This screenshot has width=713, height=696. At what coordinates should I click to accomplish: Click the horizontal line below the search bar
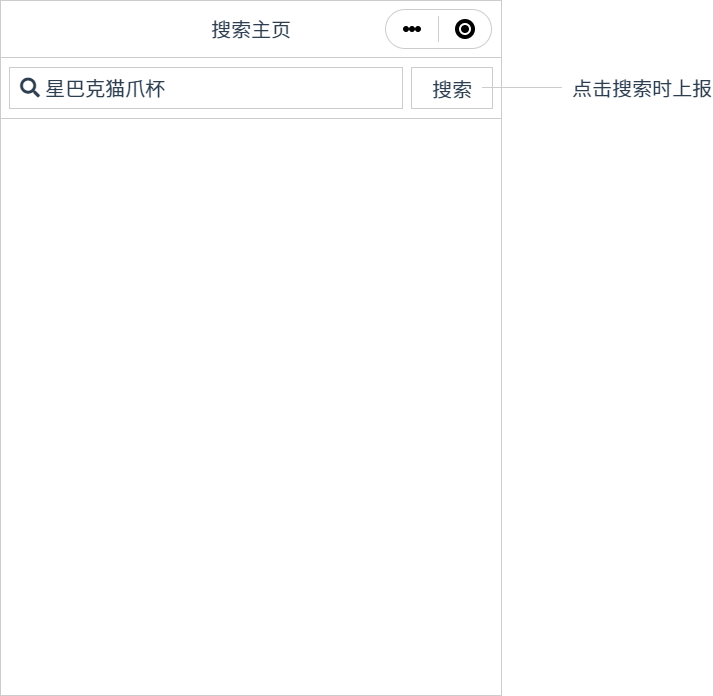tap(251, 118)
